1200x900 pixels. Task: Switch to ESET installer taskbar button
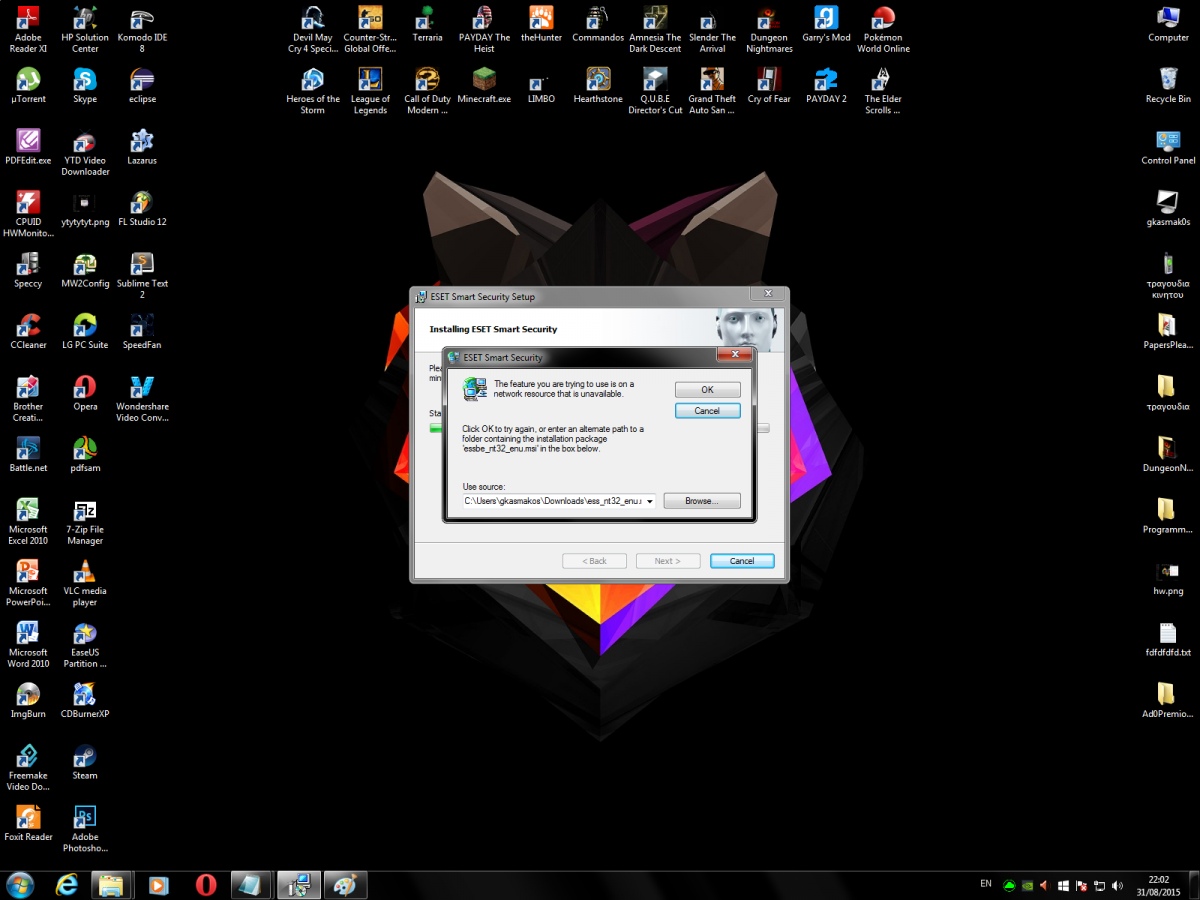[x=298, y=885]
